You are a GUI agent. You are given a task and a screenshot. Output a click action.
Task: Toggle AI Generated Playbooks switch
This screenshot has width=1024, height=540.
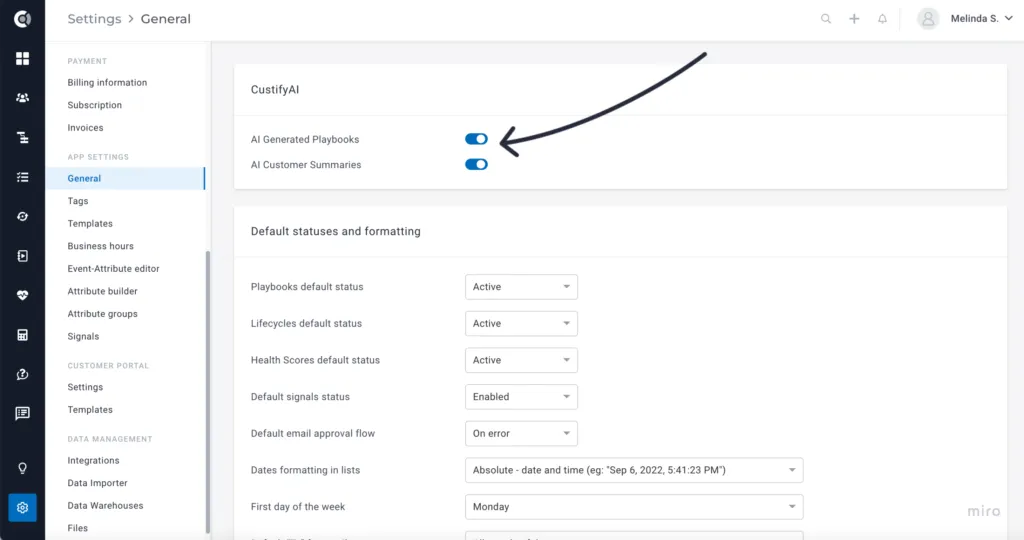476,139
